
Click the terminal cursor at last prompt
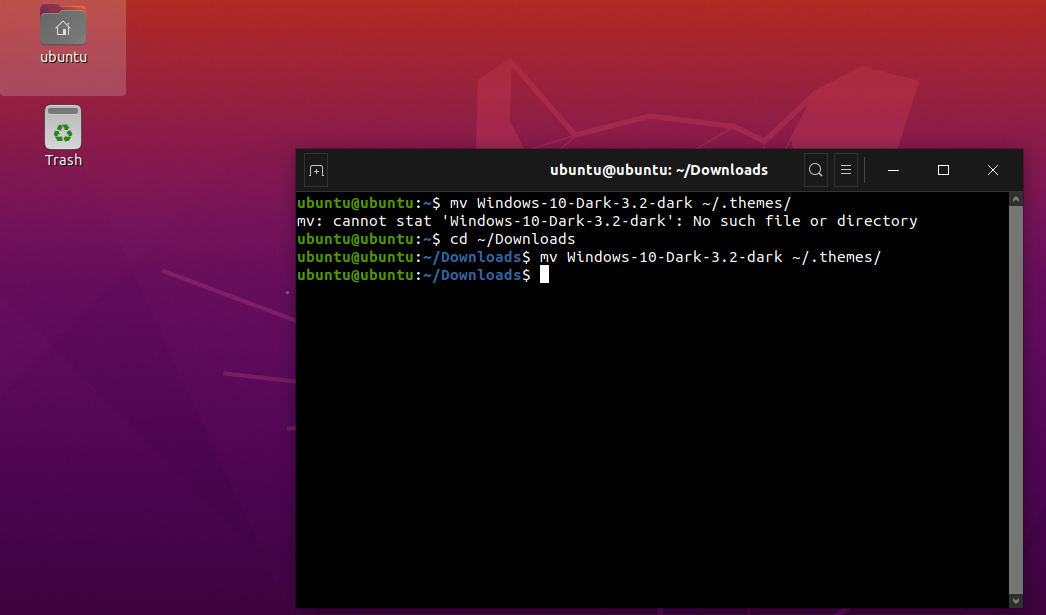[544, 275]
